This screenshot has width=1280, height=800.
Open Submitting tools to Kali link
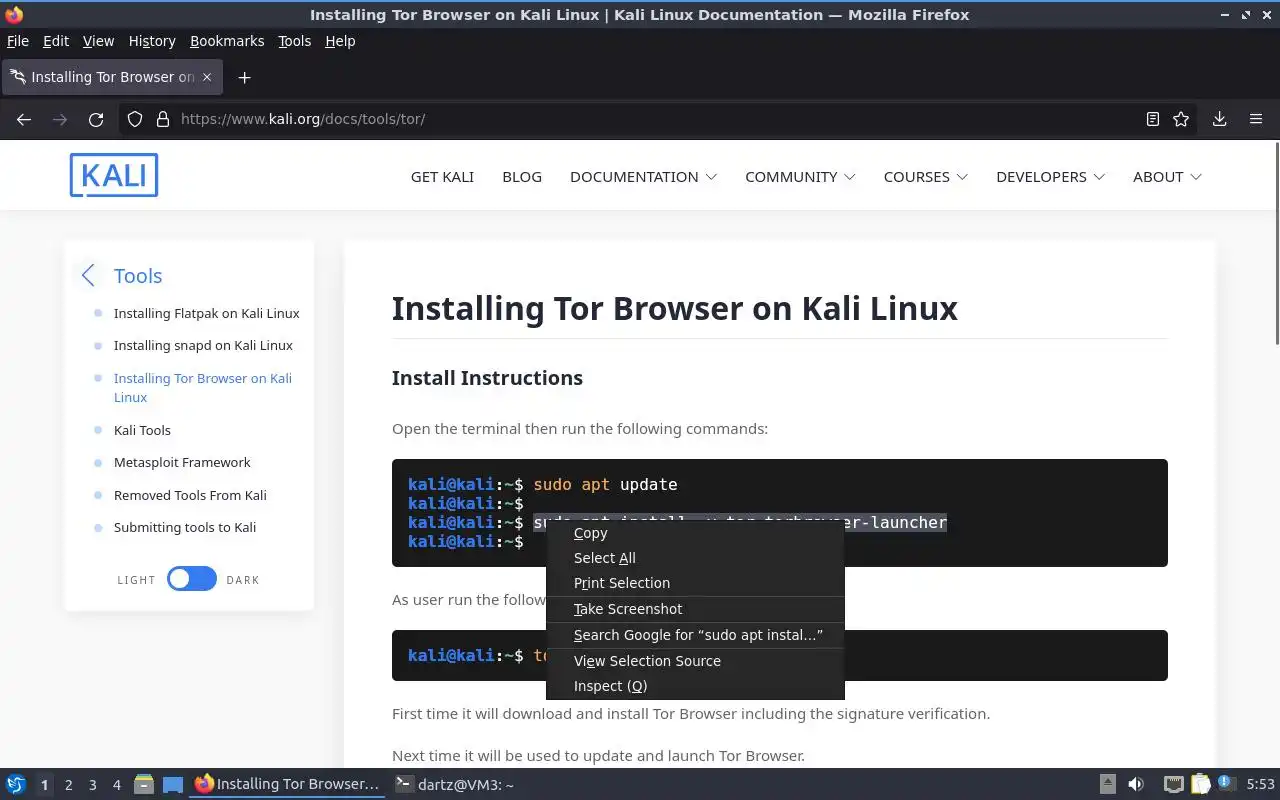(x=185, y=527)
